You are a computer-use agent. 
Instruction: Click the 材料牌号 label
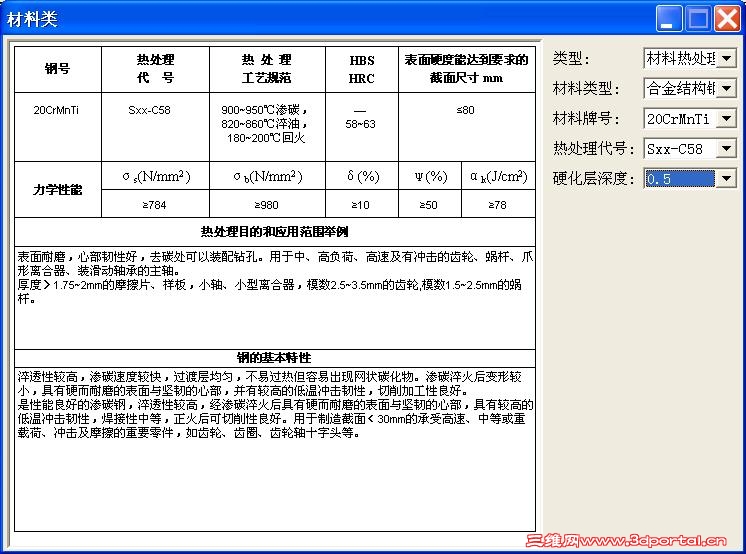click(x=586, y=119)
